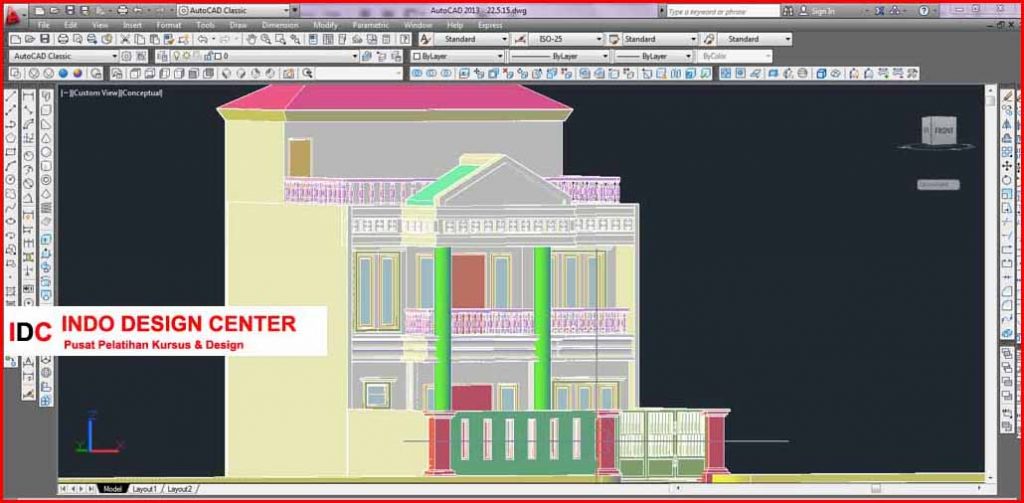This screenshot has width=1024, height=503.
Task: Click the Solid Union icon
Action: click(417, 74)
